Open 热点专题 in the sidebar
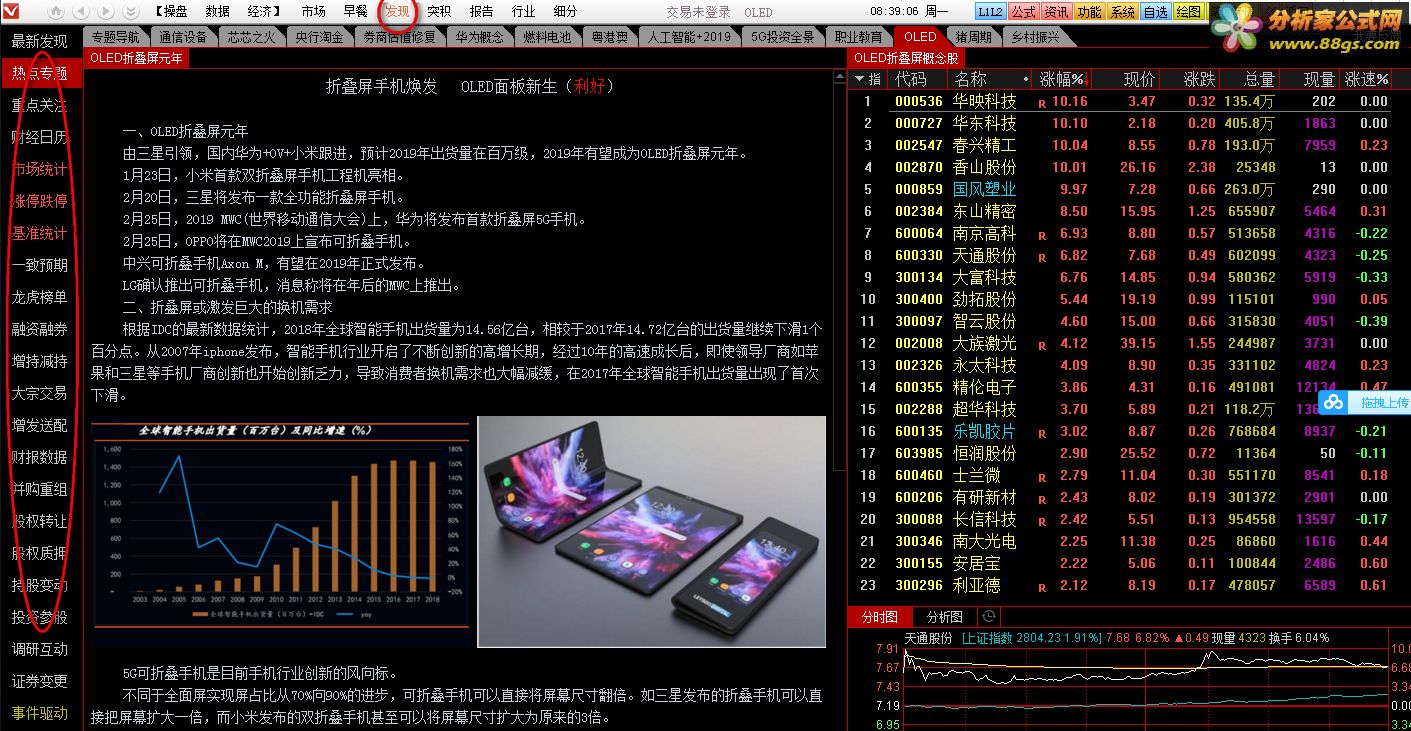The height and width of the screenshot is (731, 1411). [40, 73]
